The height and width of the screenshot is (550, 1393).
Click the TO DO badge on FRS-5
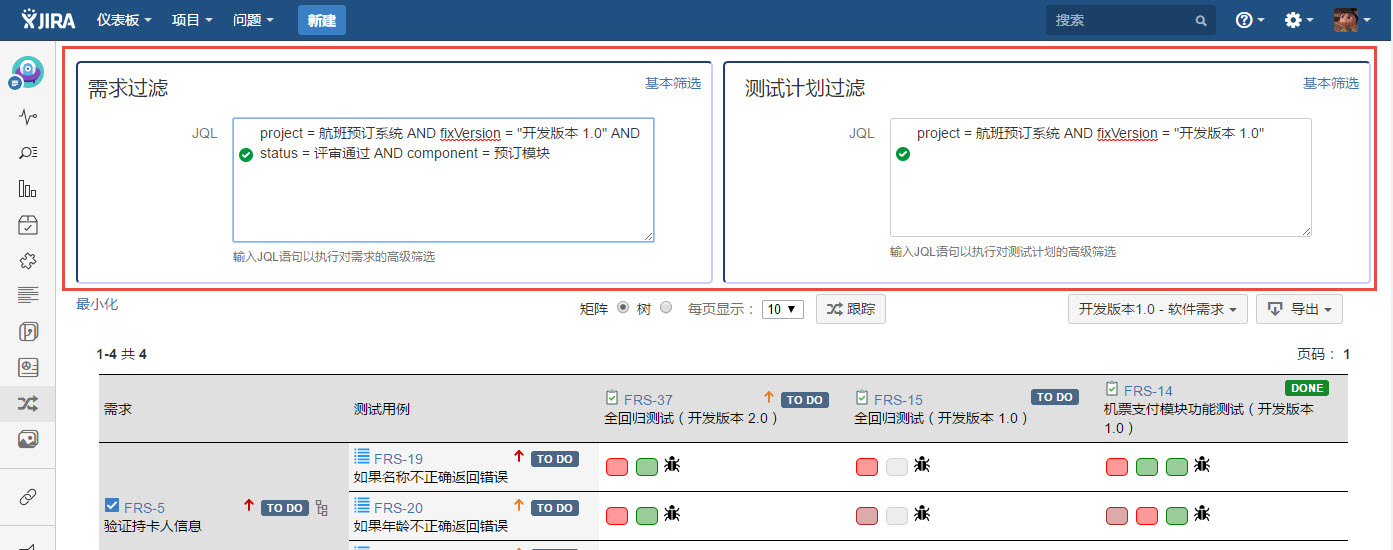pyautogui.click(x=285, y=508)
